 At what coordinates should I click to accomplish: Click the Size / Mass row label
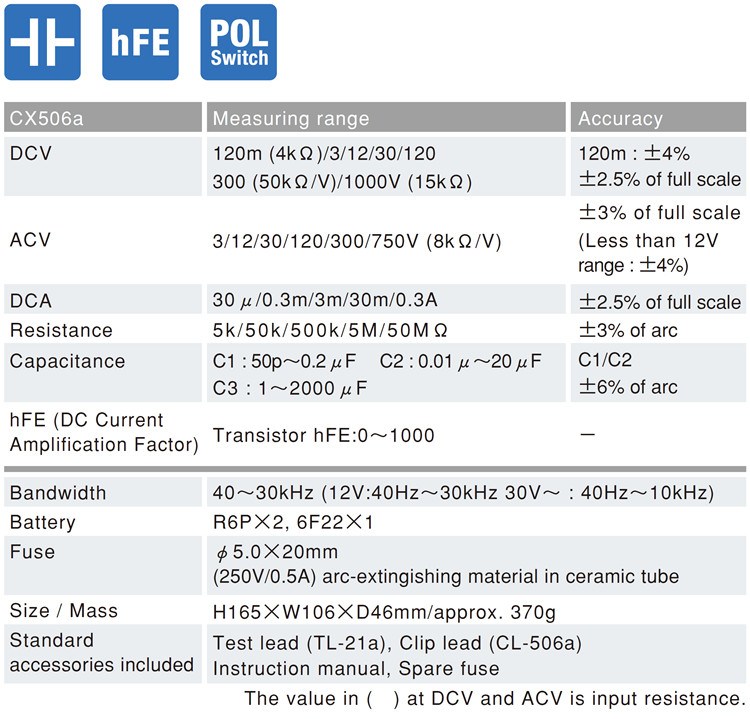tap(64, 611)
